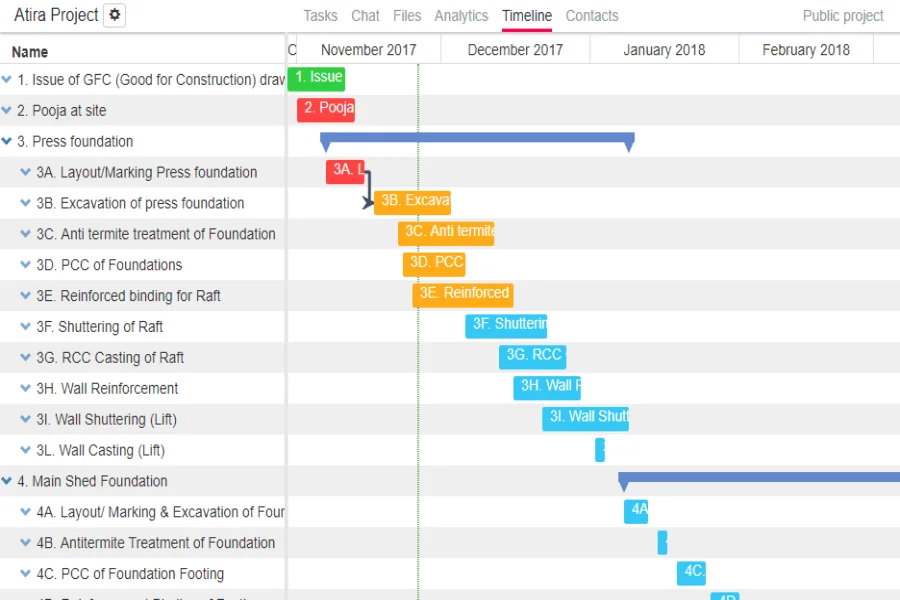Switch to the Tasks view

pyautogui.click(x=320, y=15)
